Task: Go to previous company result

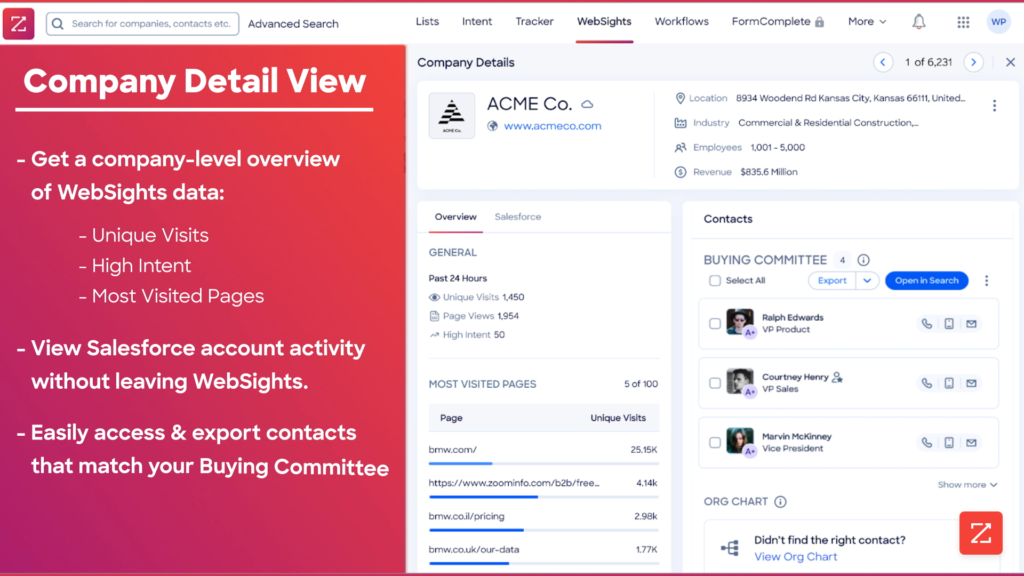Action: click(x=883, y=62)
